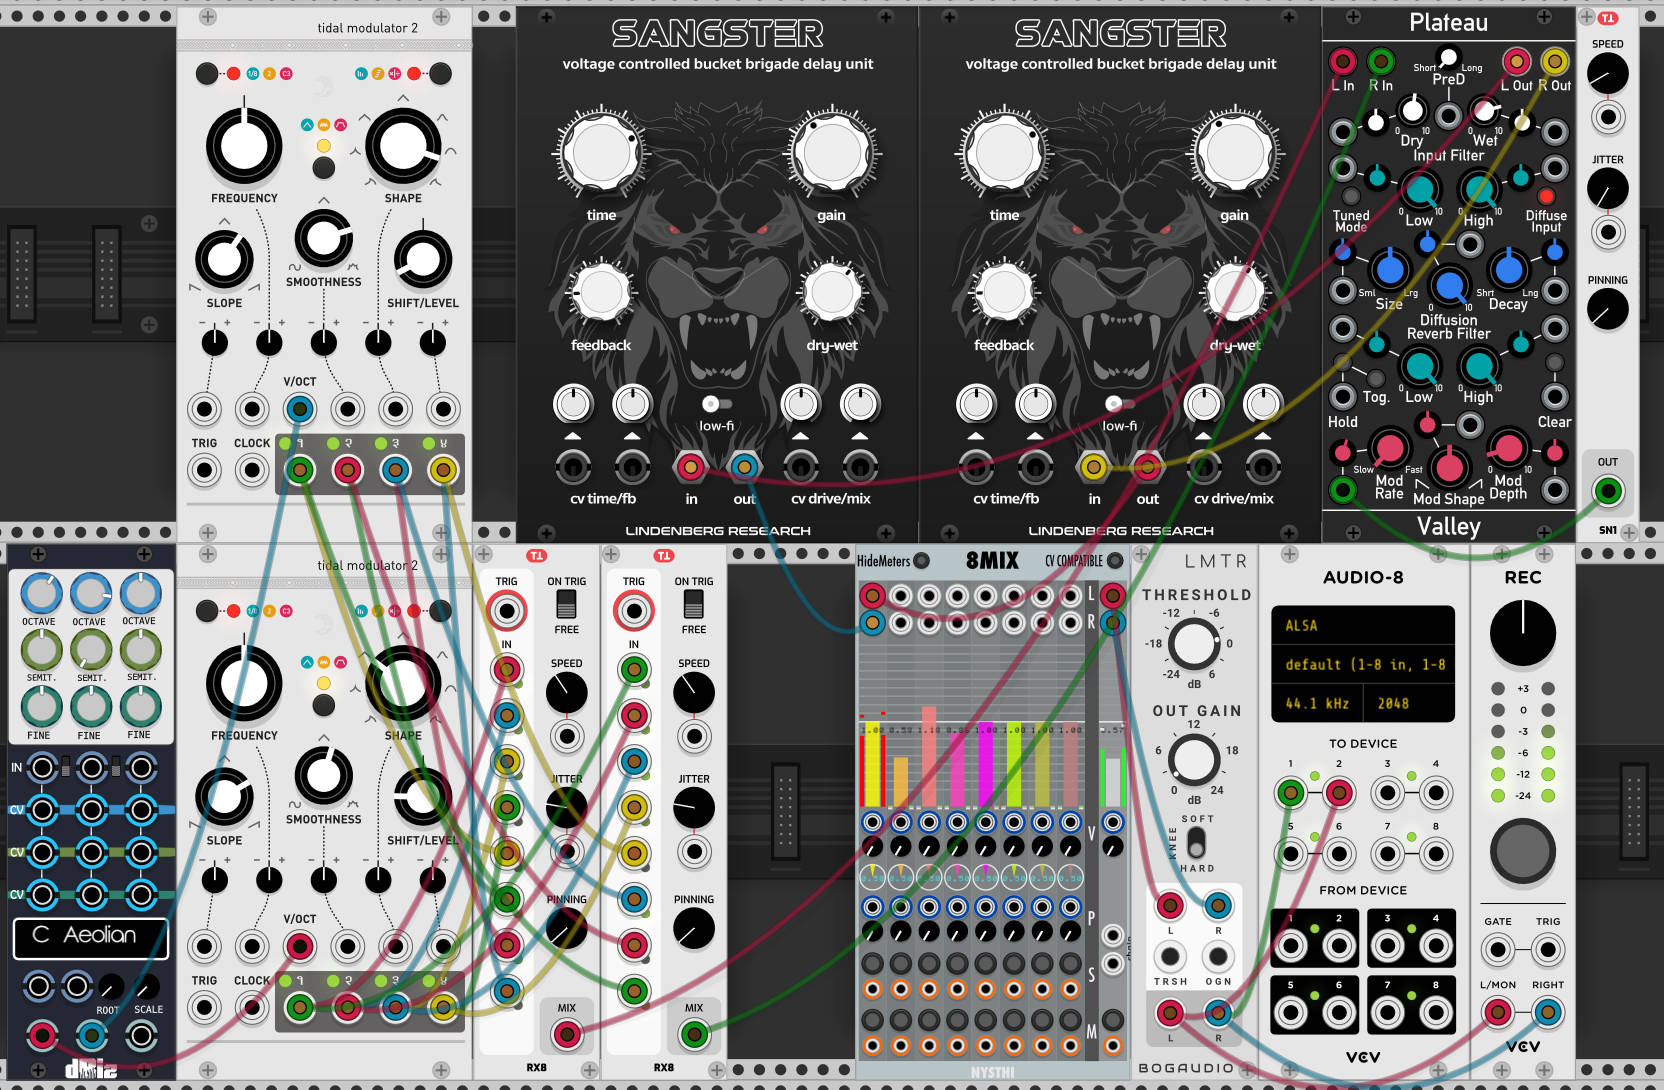Click the SPEED knob on SN1 module
The height and width of the screenshot is (1090, 1664).
[1607, 74]
